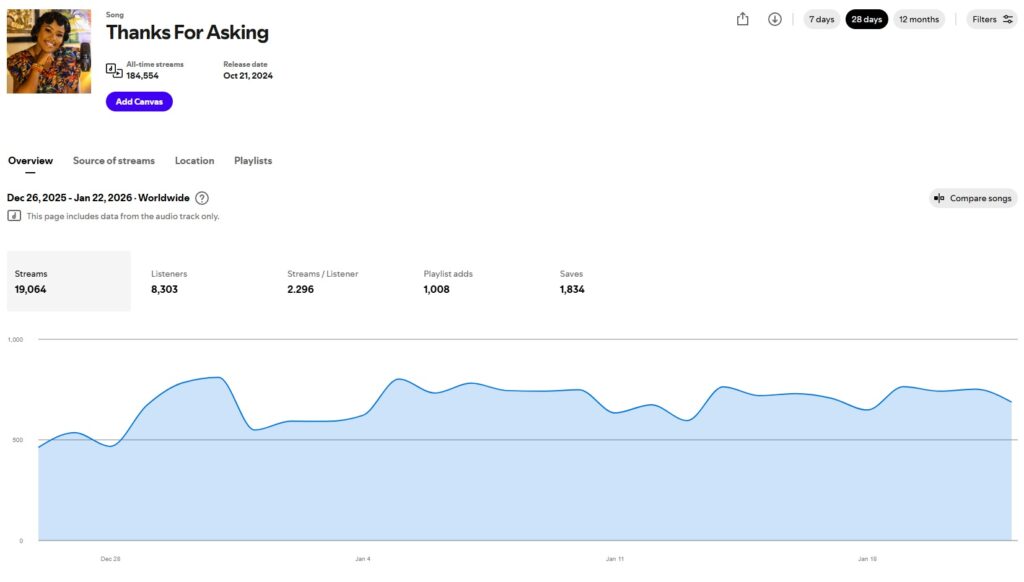The image size is (1024, 582).
Task: Click the help question mark icon
Action: coord(202,198)
